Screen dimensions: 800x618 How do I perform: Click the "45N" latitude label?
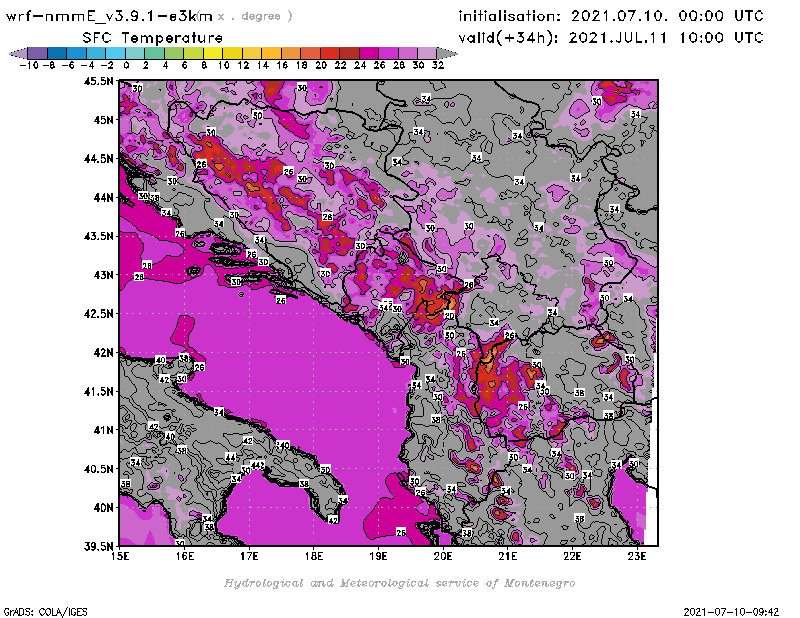pos(104,120)
